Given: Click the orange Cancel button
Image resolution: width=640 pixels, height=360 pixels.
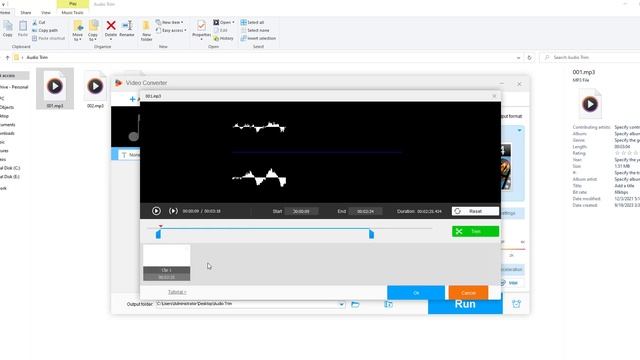Looking at the screenshot, I should point(468,293).
